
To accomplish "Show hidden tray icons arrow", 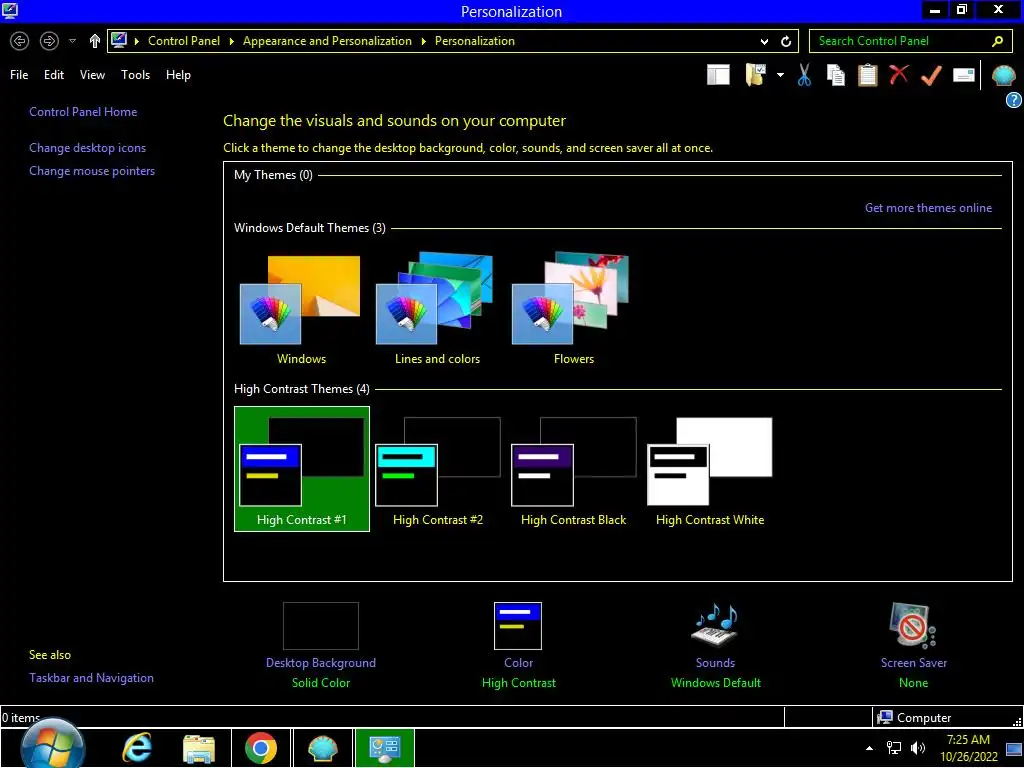I will pyautogui.click(x=869, y=748).
